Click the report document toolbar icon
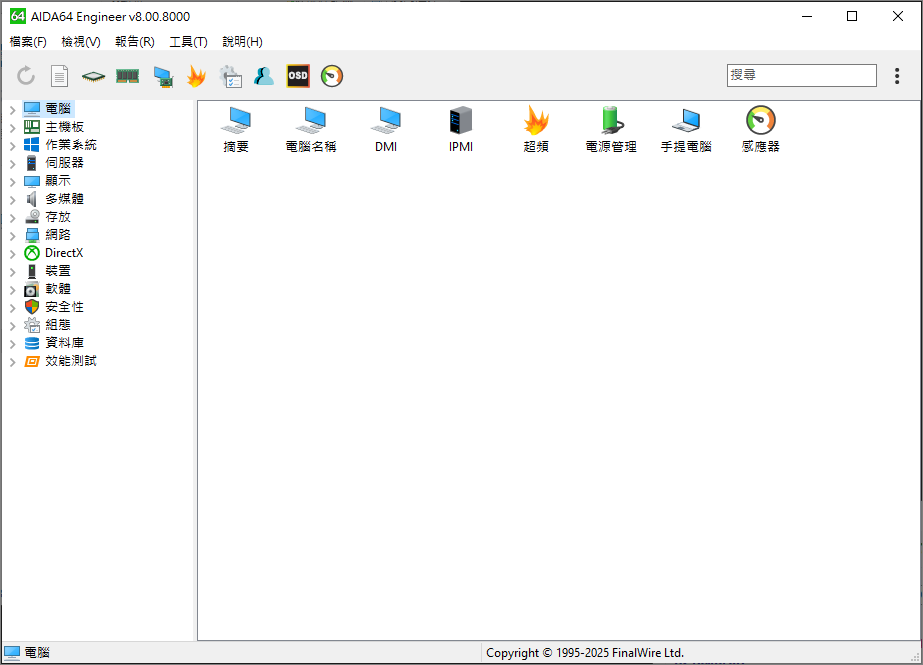The width and height of the screenshot is (923, 665). [60, 76]
